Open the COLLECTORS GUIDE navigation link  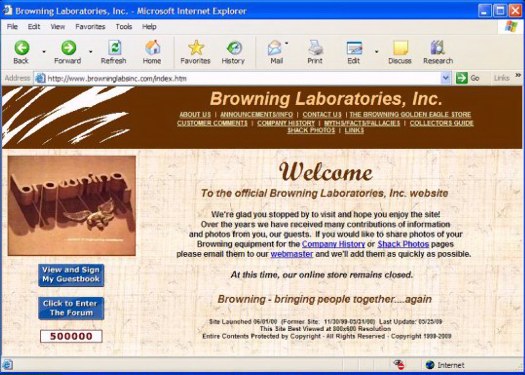(x=441, y=123)
